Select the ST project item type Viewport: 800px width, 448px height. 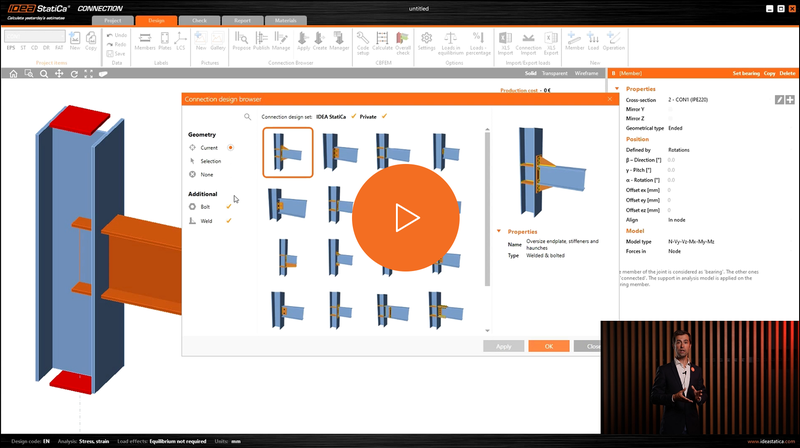23,48
